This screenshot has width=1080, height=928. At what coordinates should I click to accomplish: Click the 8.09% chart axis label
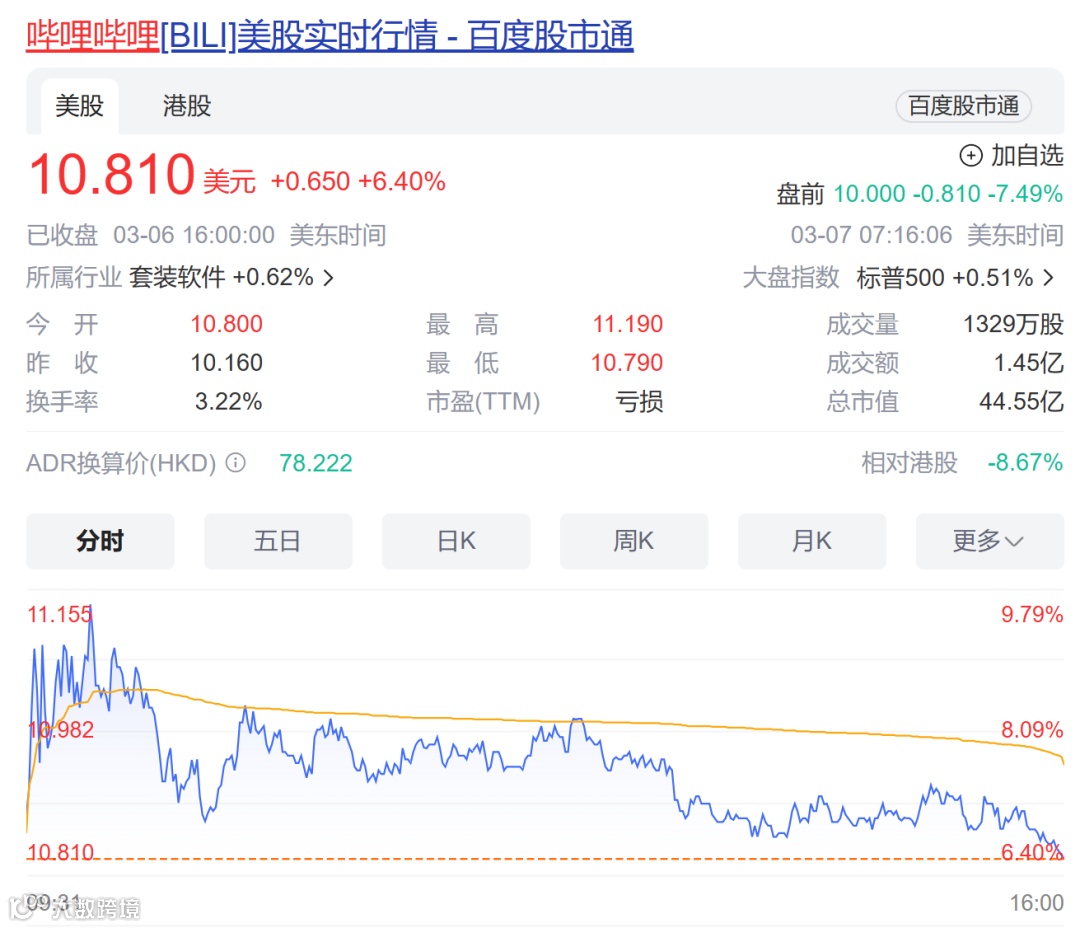click(x=1032, y=729)
